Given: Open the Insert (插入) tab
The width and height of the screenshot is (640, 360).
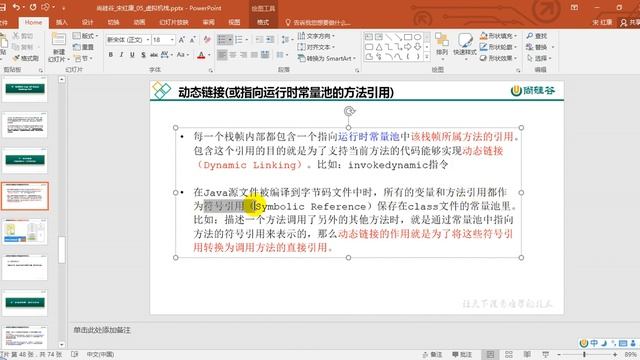Looking at the screenshot, I should (x=62, y=22).
